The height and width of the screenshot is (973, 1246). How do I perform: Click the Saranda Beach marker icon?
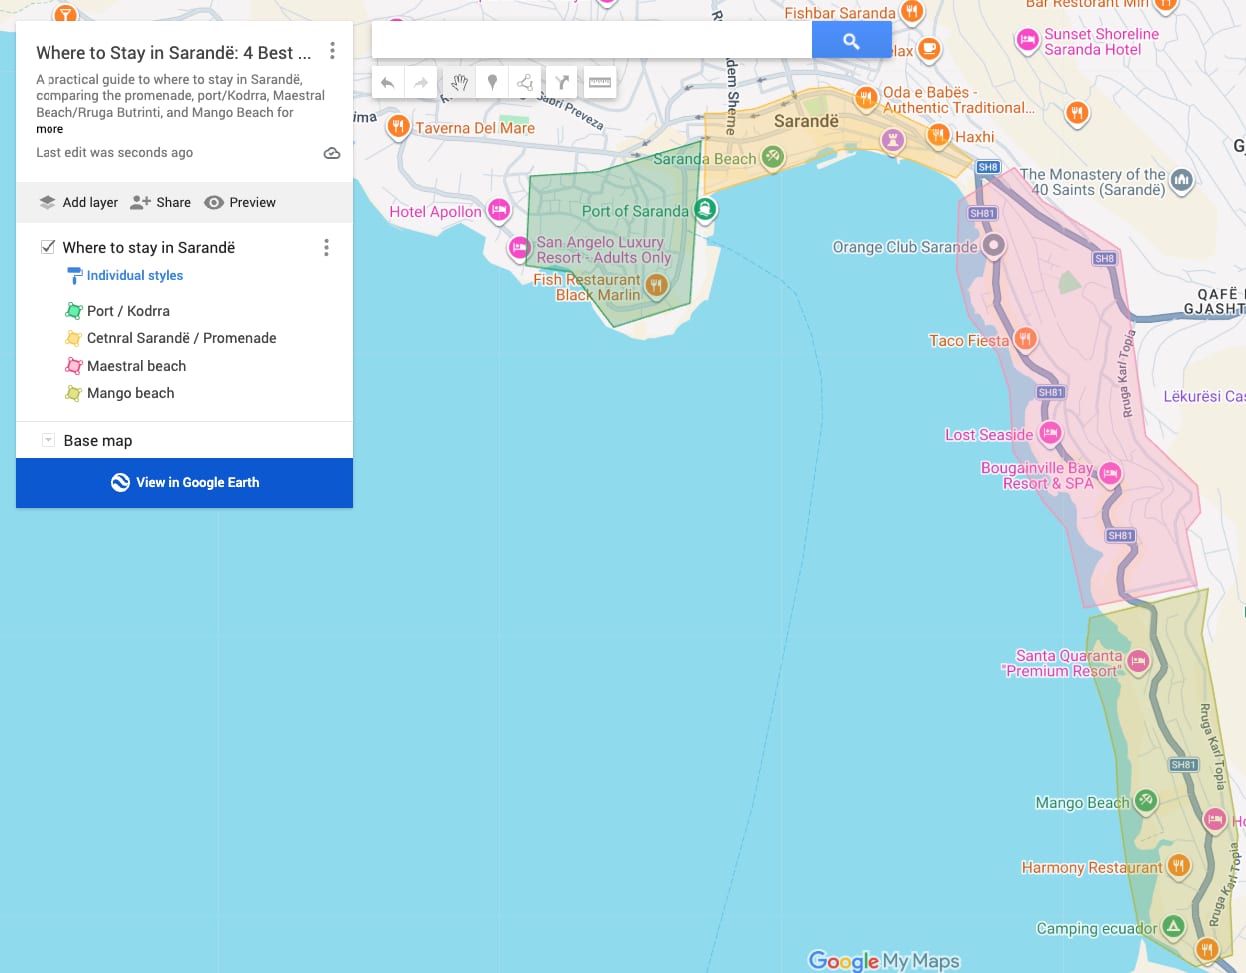click(x=772, y=157)
